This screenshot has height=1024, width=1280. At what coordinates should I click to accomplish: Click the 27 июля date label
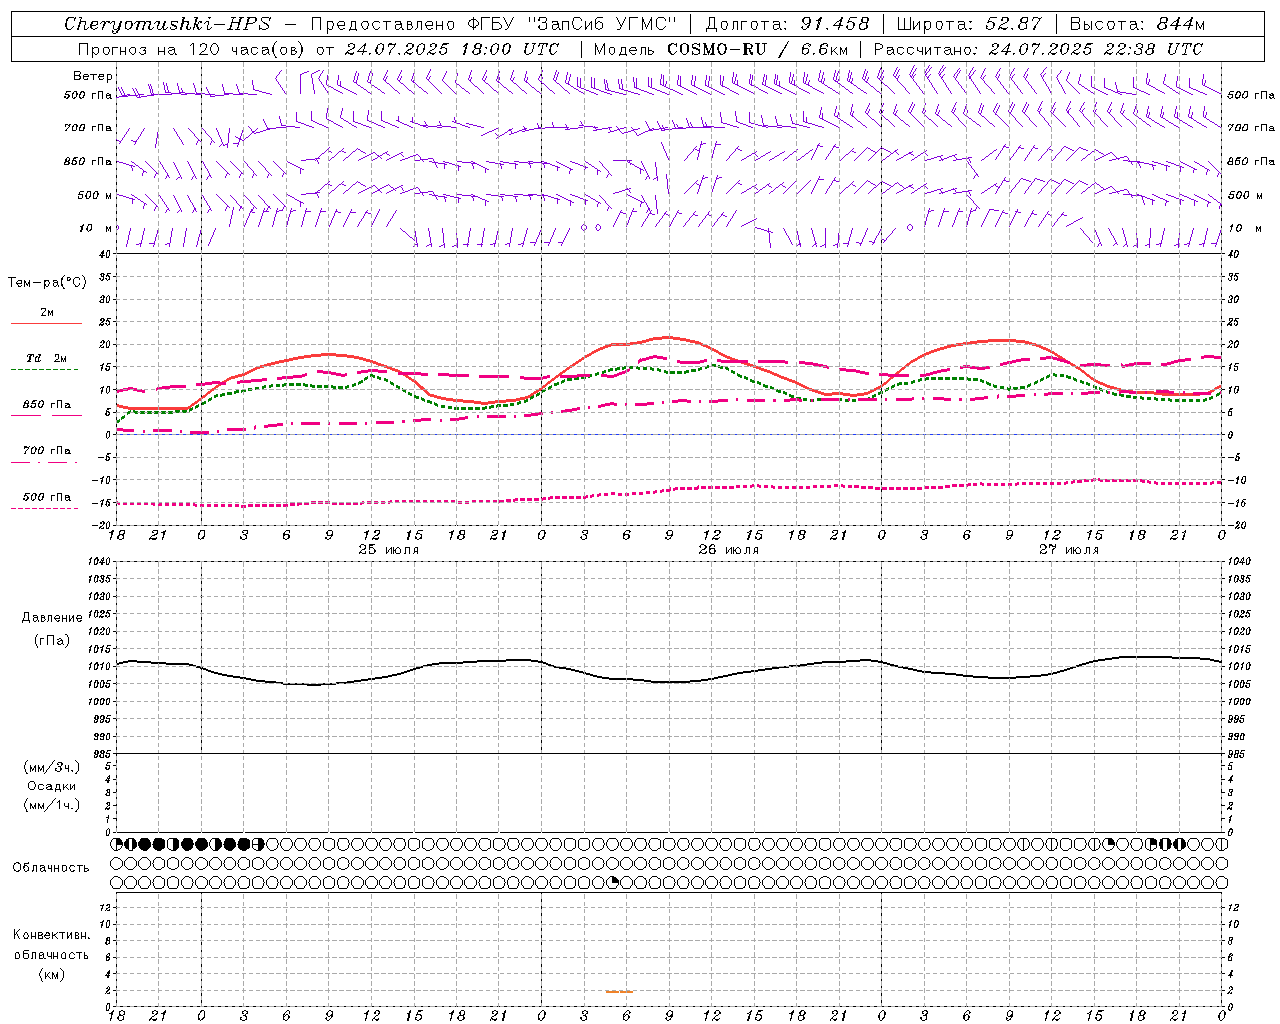tap(1068, 550)
